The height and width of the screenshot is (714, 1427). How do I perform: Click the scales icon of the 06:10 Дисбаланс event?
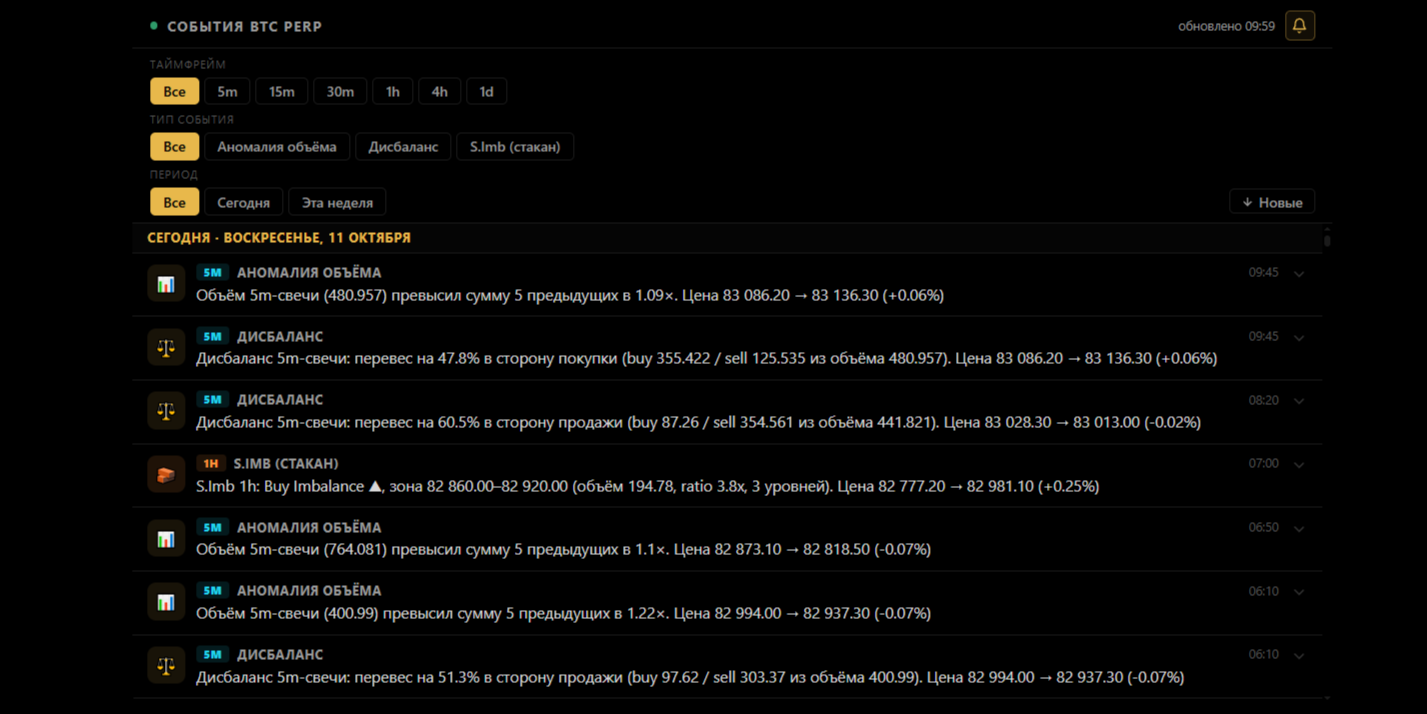point(166,666)
